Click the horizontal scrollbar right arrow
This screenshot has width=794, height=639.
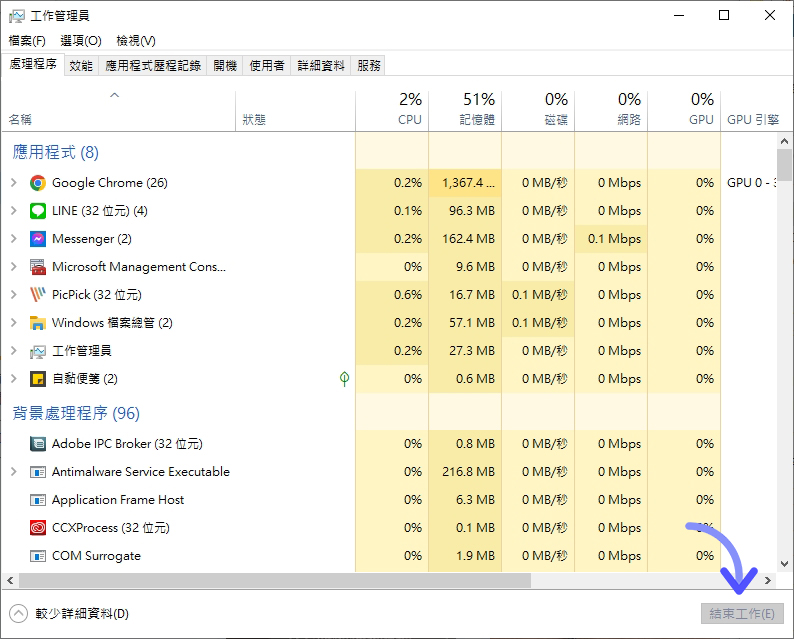pos(768,581)
